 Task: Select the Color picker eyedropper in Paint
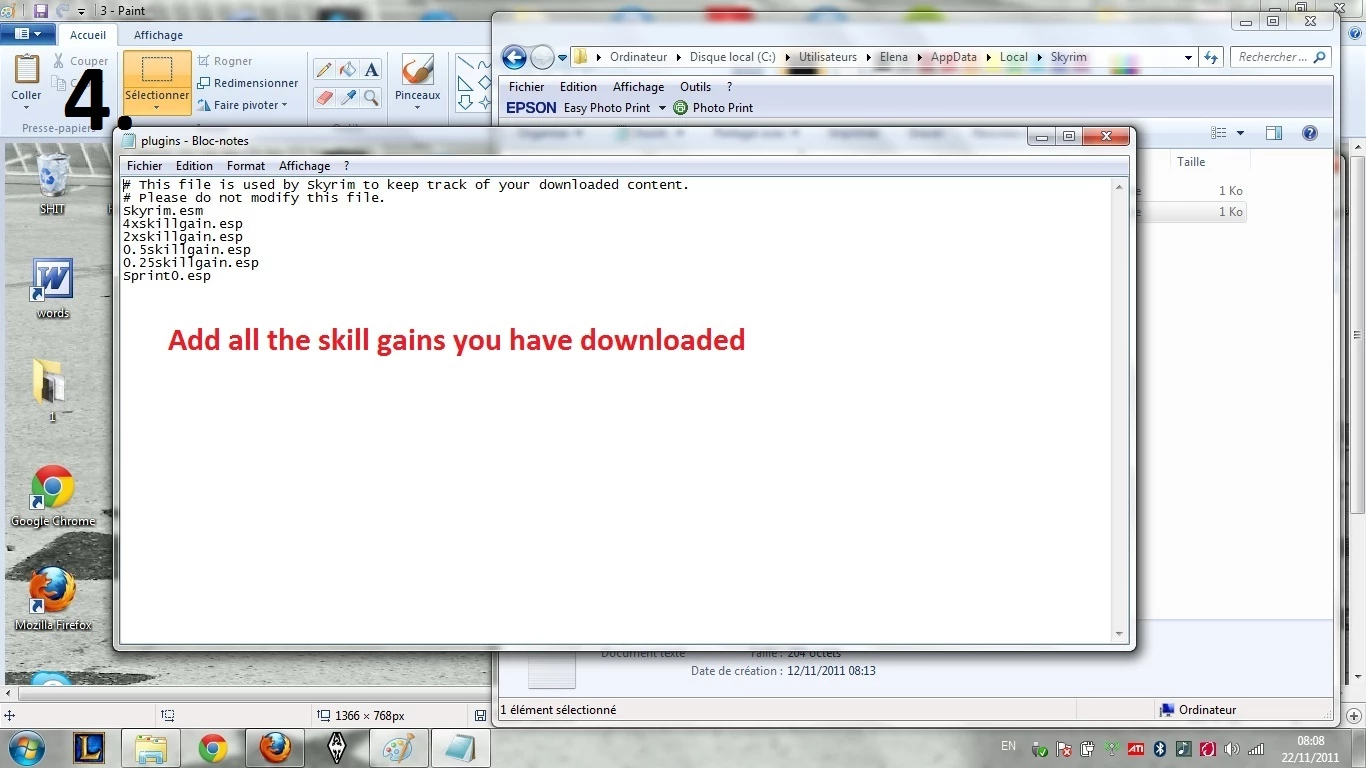[x=348, y=97]
